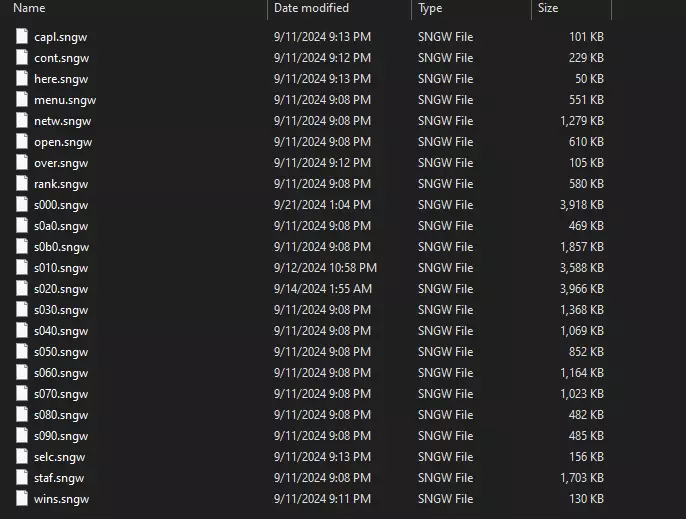Sort files by the Name column
Image resolution: width=686 pixels, height=519 pixels.
[30, 8]
